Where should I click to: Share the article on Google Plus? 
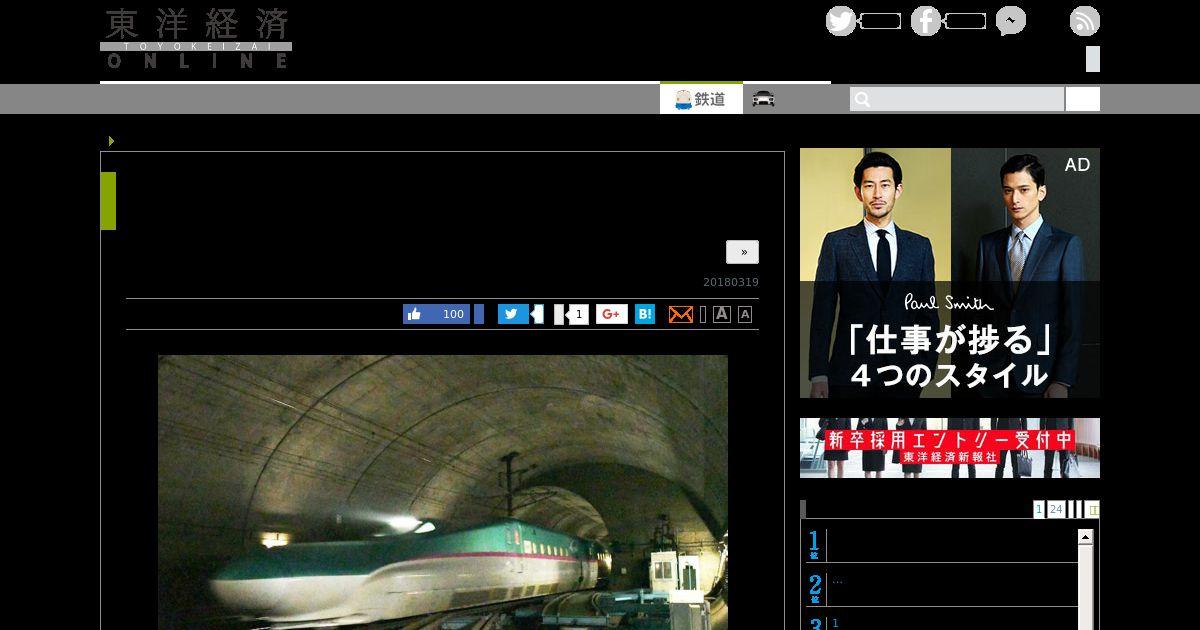pyautogui.click(x=612, y=314)
